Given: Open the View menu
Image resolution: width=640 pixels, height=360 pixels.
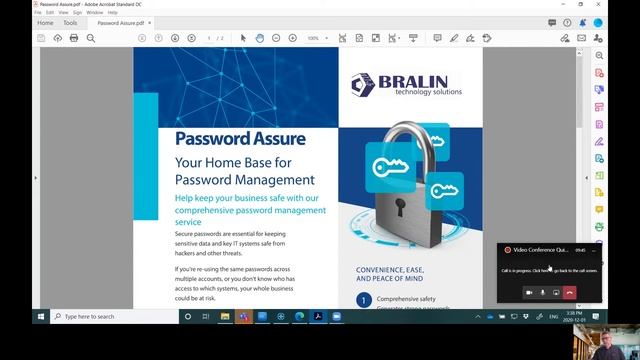Looking at the screenshot, I should click(x=63, y=13).
